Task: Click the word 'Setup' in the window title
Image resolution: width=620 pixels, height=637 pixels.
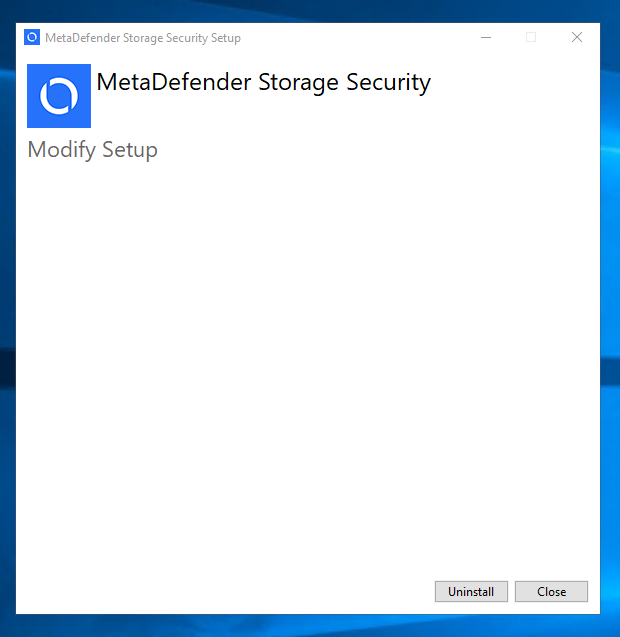Action: [x=226, y=39]
